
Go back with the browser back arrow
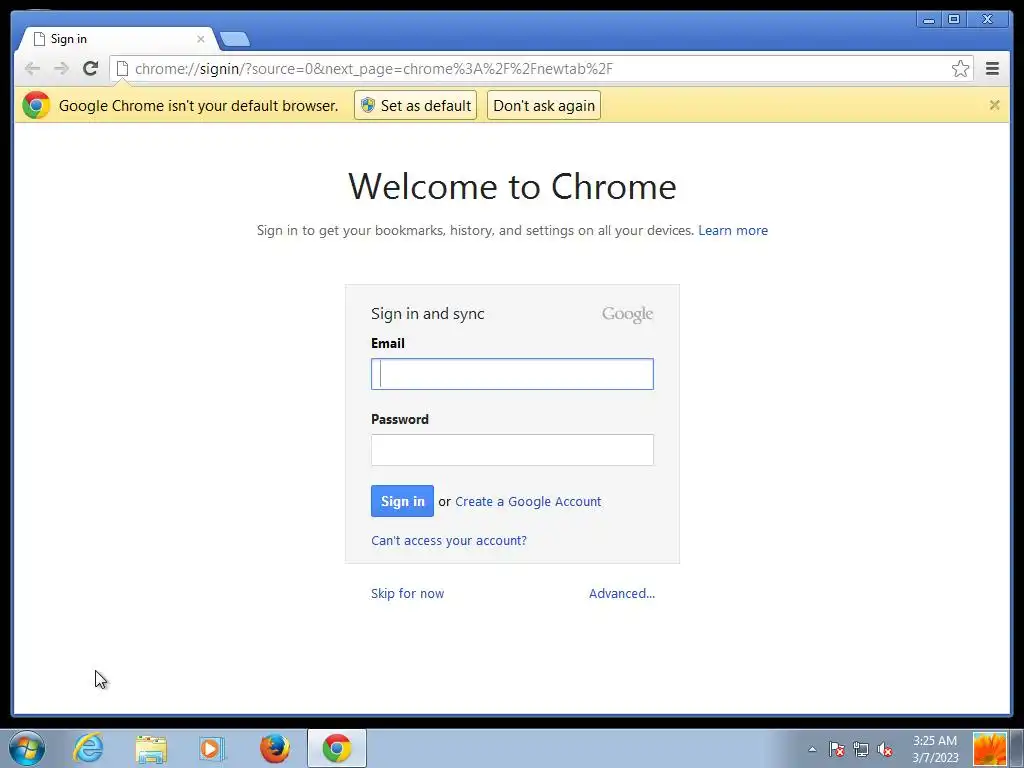pos(32,69)
